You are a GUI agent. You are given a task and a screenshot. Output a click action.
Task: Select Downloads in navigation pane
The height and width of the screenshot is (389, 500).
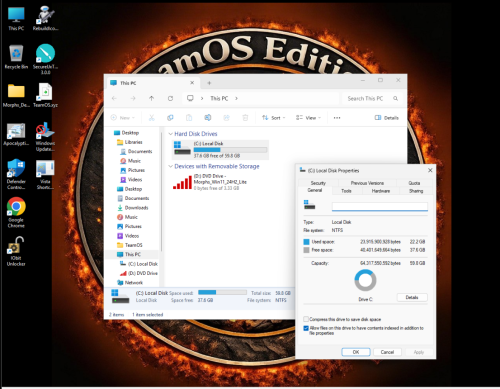[136, 208]
